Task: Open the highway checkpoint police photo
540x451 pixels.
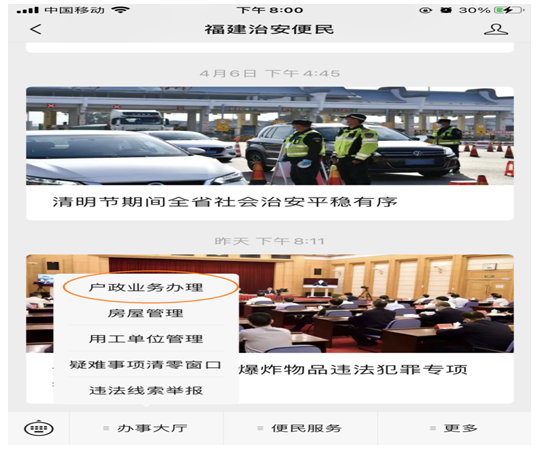Action: pyautogui.click(x=270, y=136)
